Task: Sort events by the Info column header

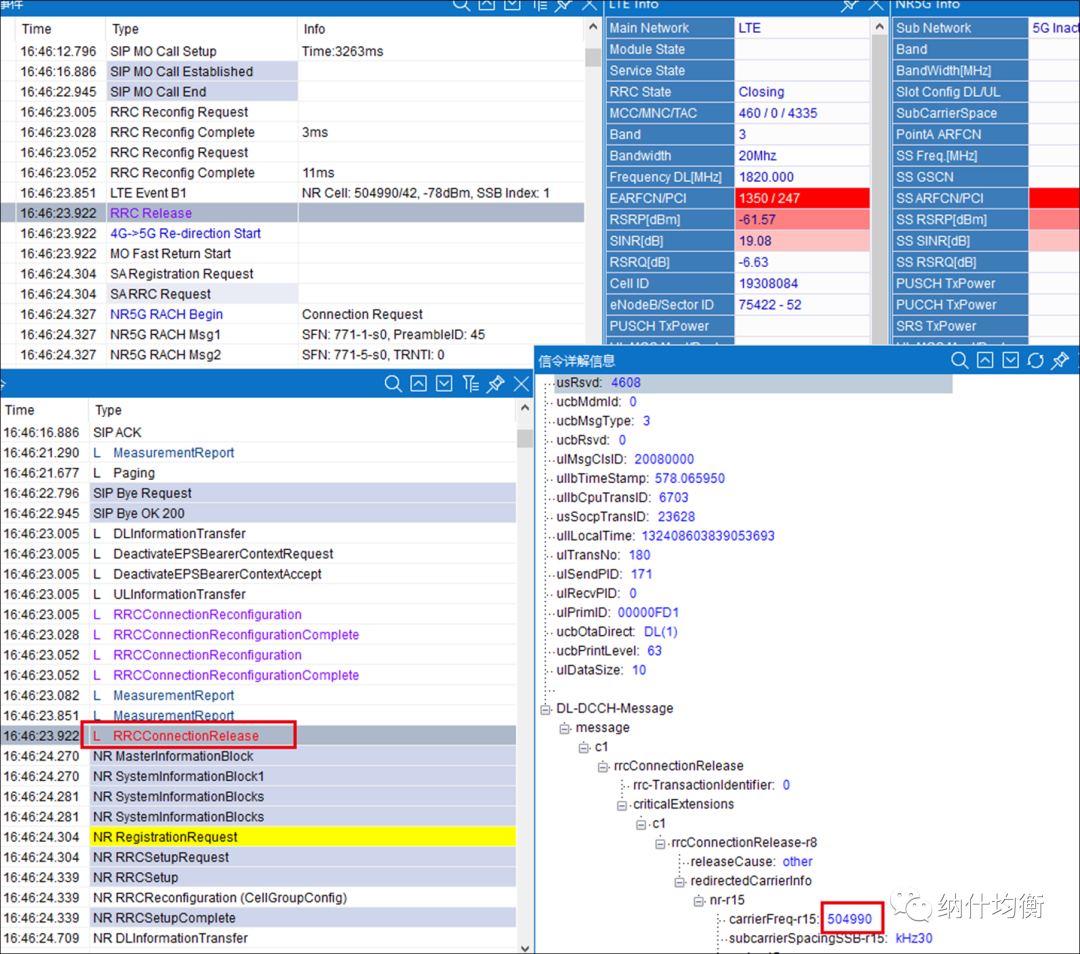Action: click(441, 29)
